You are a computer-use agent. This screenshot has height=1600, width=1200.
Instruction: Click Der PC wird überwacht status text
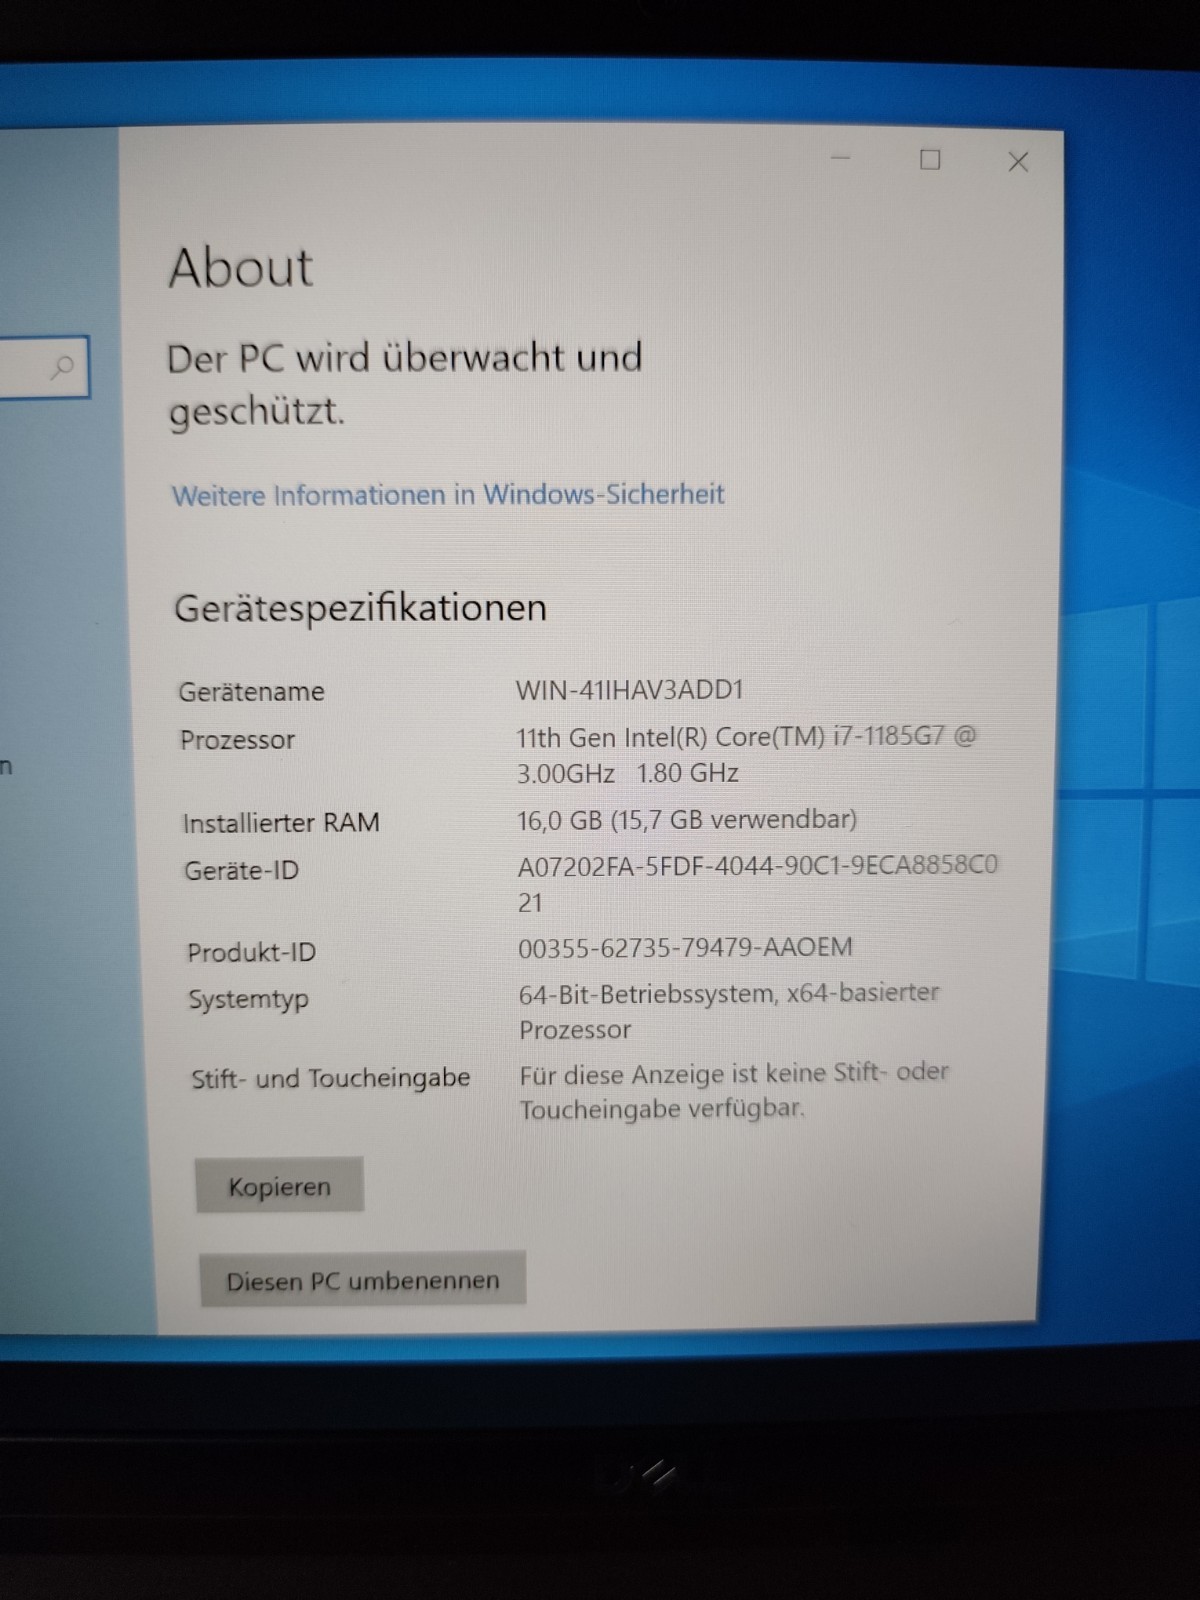404,385
